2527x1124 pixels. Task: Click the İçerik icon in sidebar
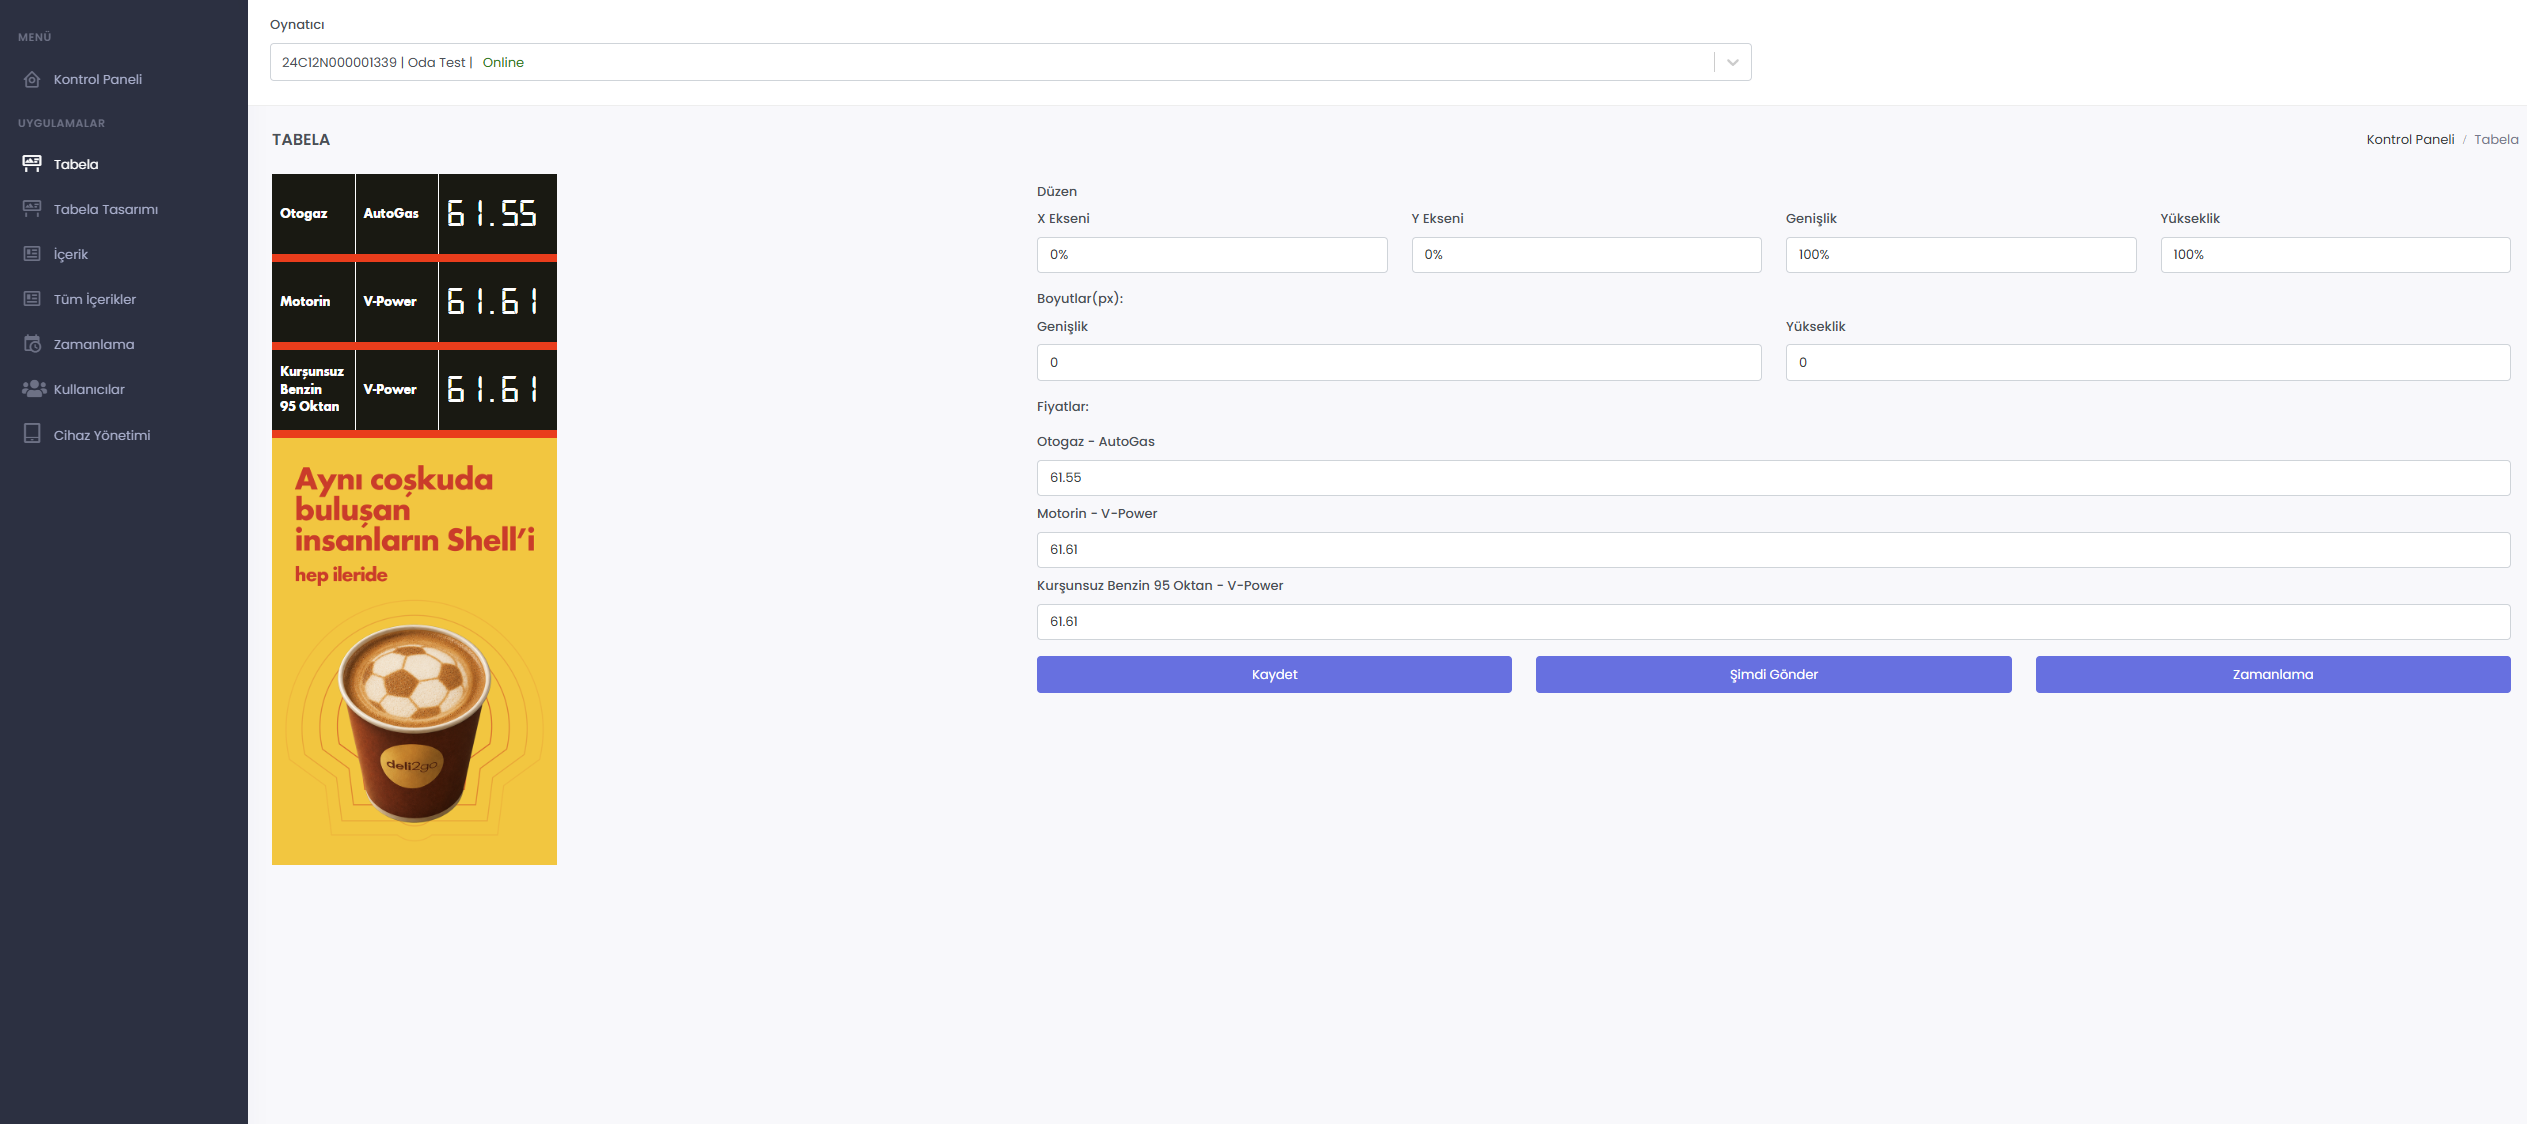coord(32,254)
